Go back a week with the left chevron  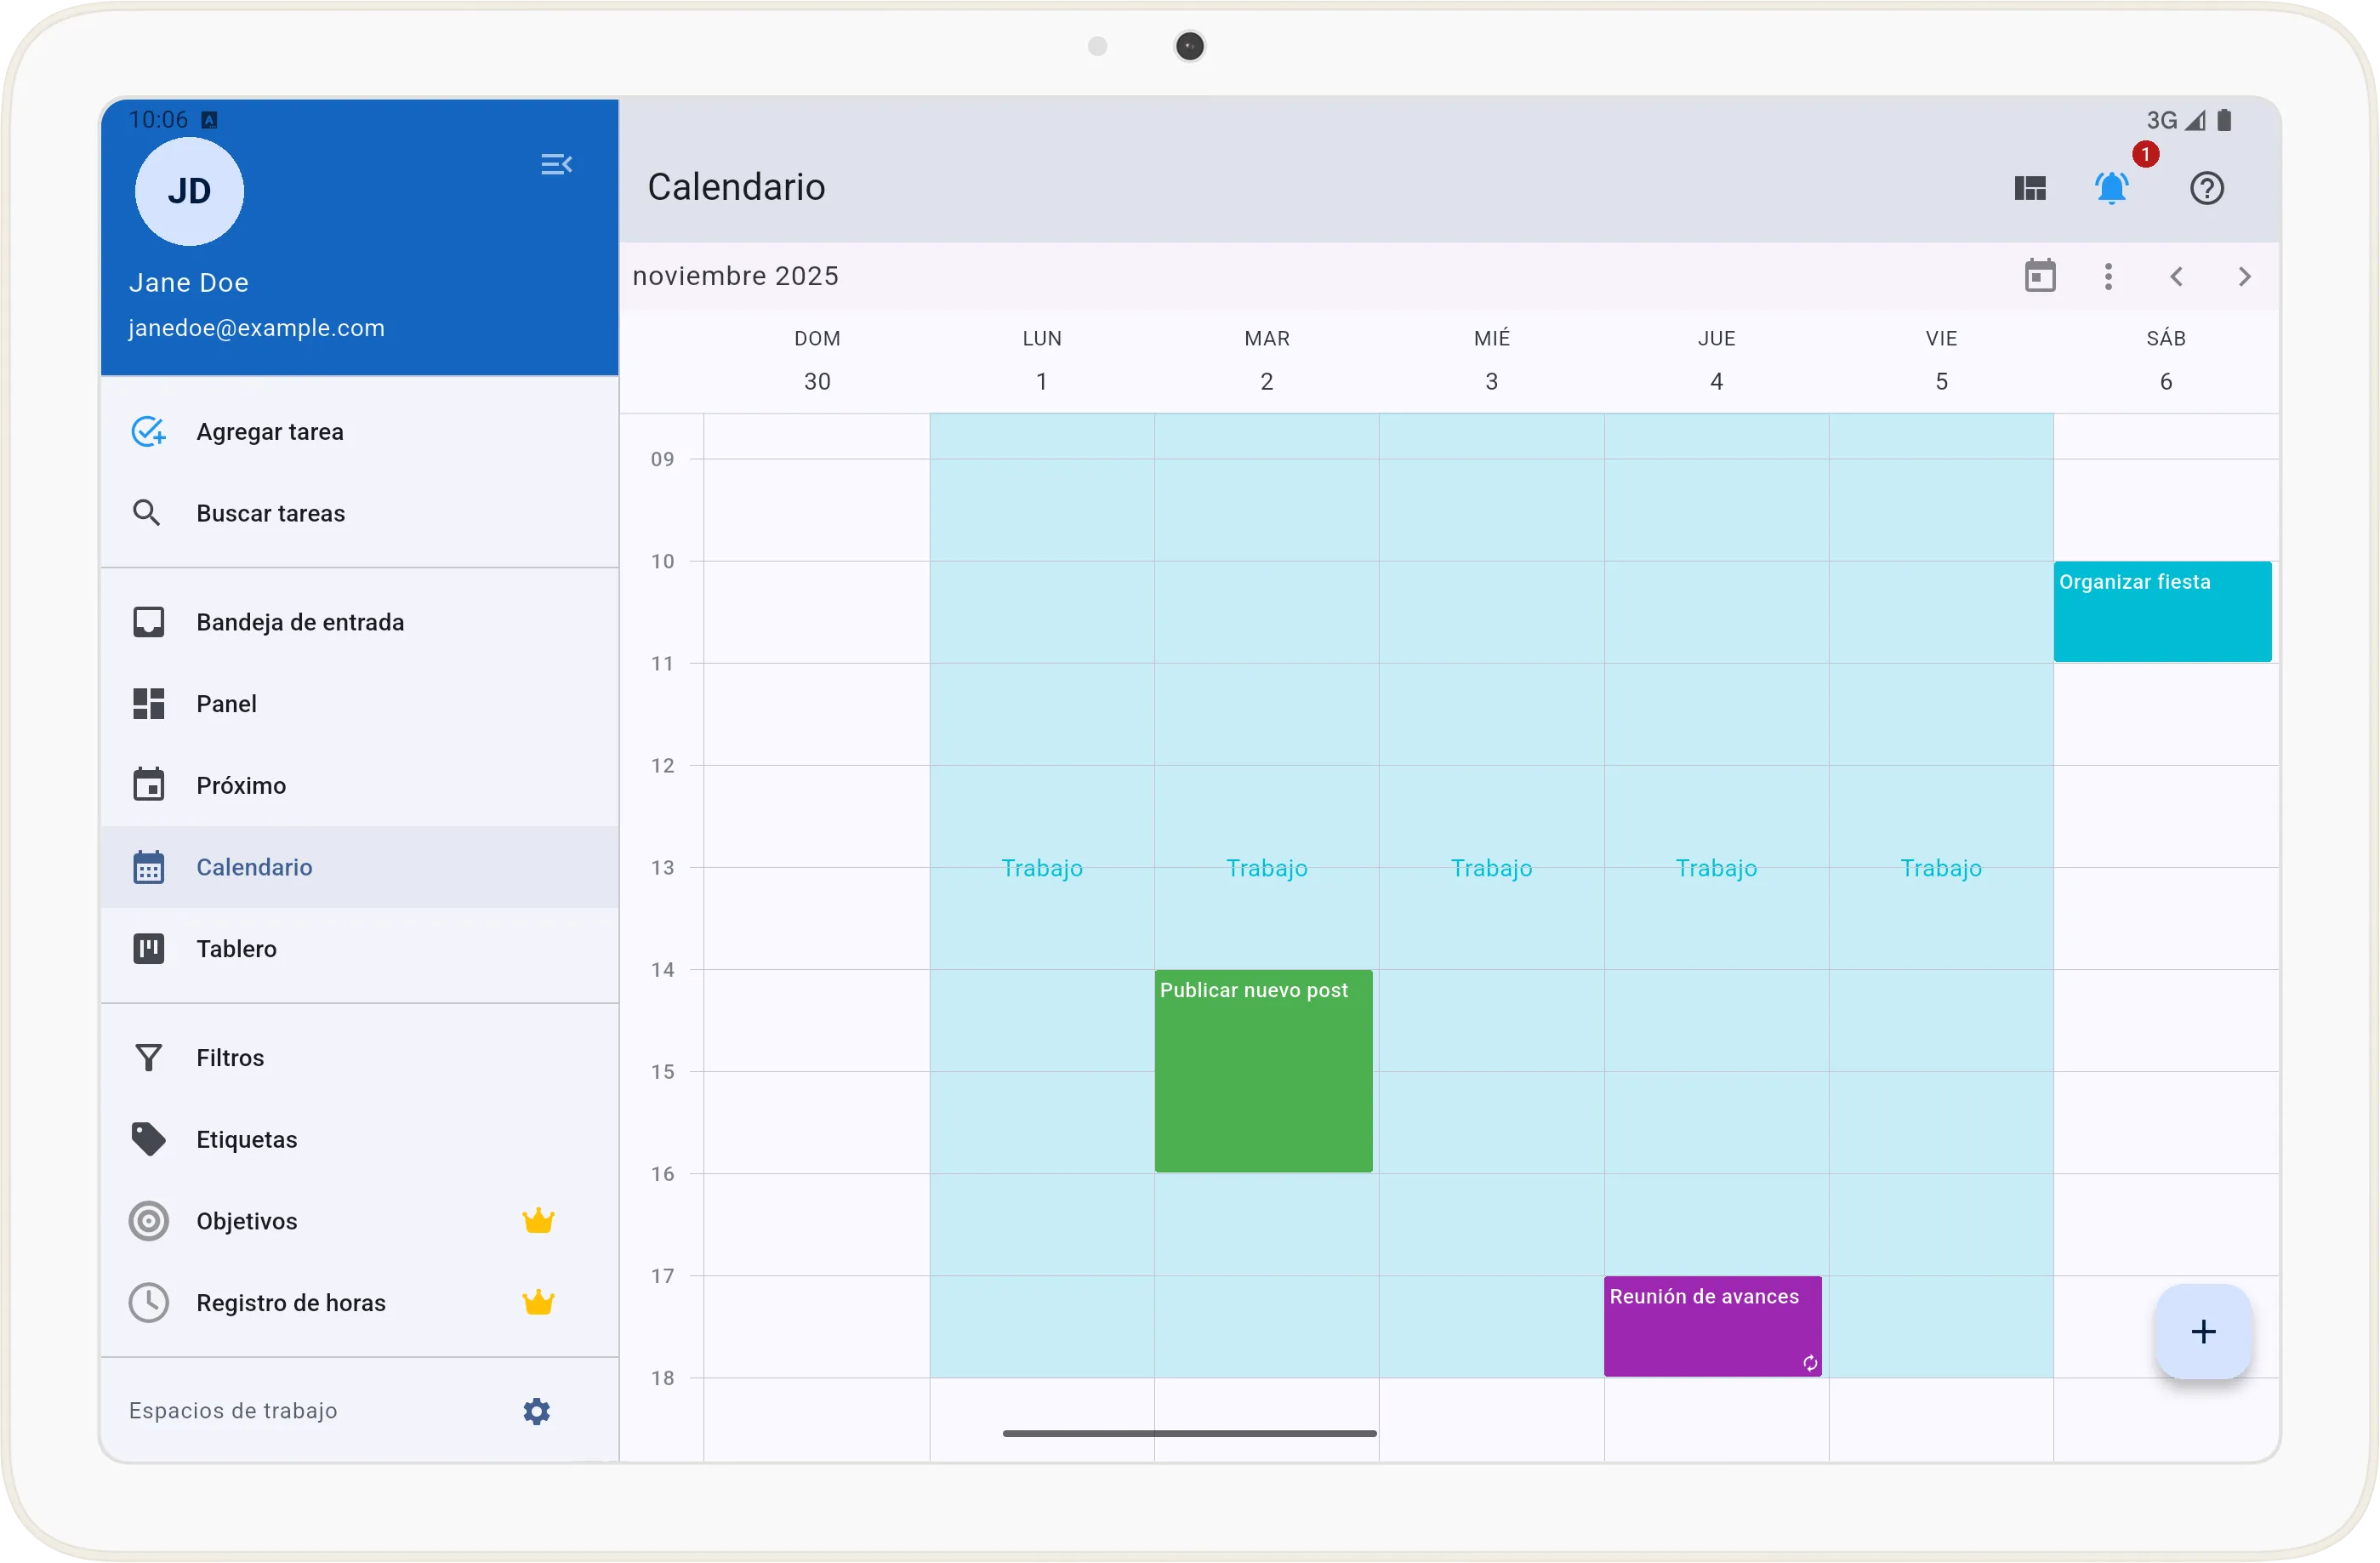(x=2177, y=276)
